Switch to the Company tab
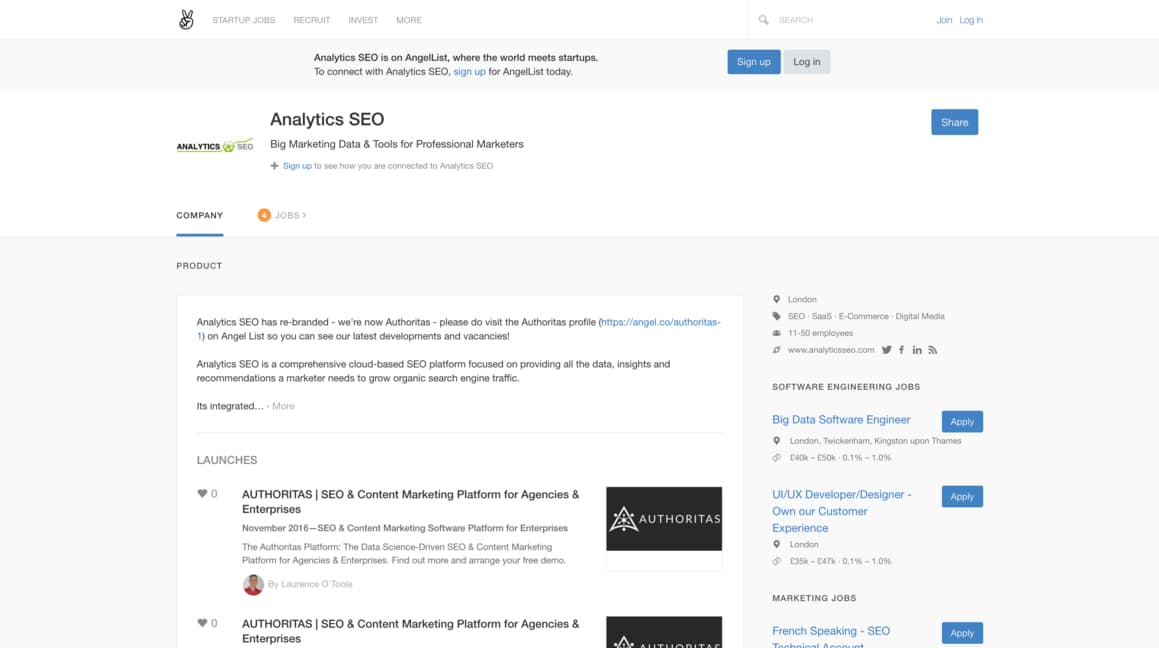 click(200, 216)
